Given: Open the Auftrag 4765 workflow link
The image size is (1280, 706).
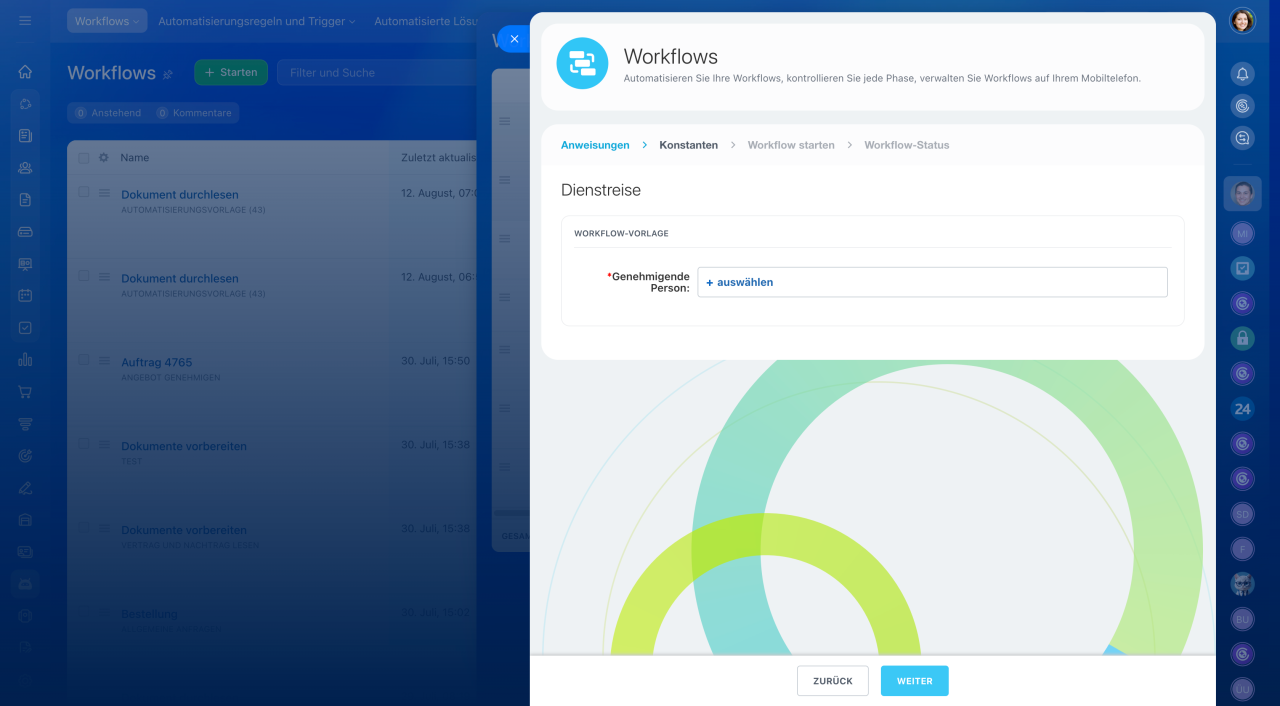Looking at the screenshot, I should [156, 362].
